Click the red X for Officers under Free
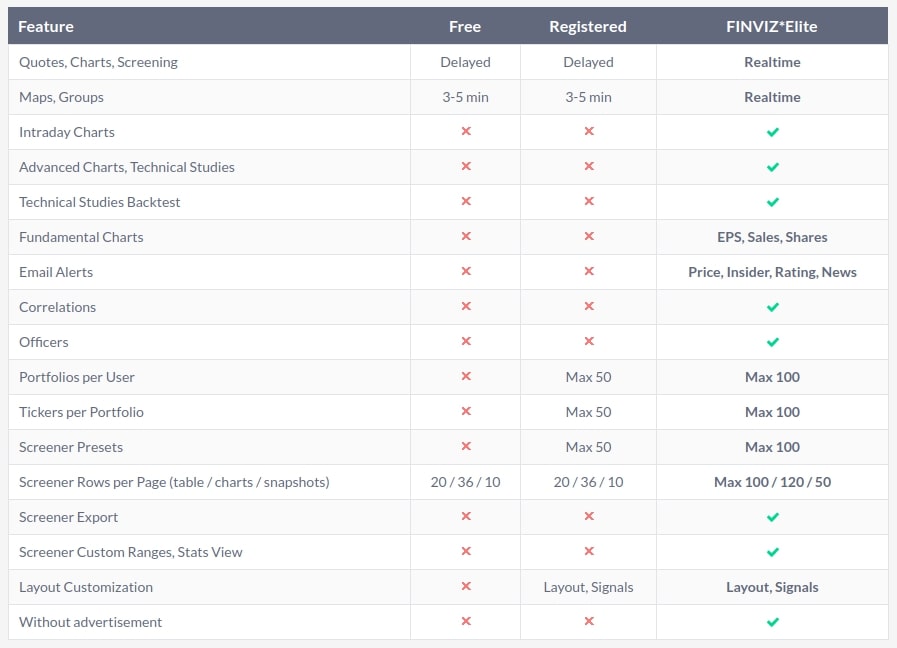 coord(464,342)
